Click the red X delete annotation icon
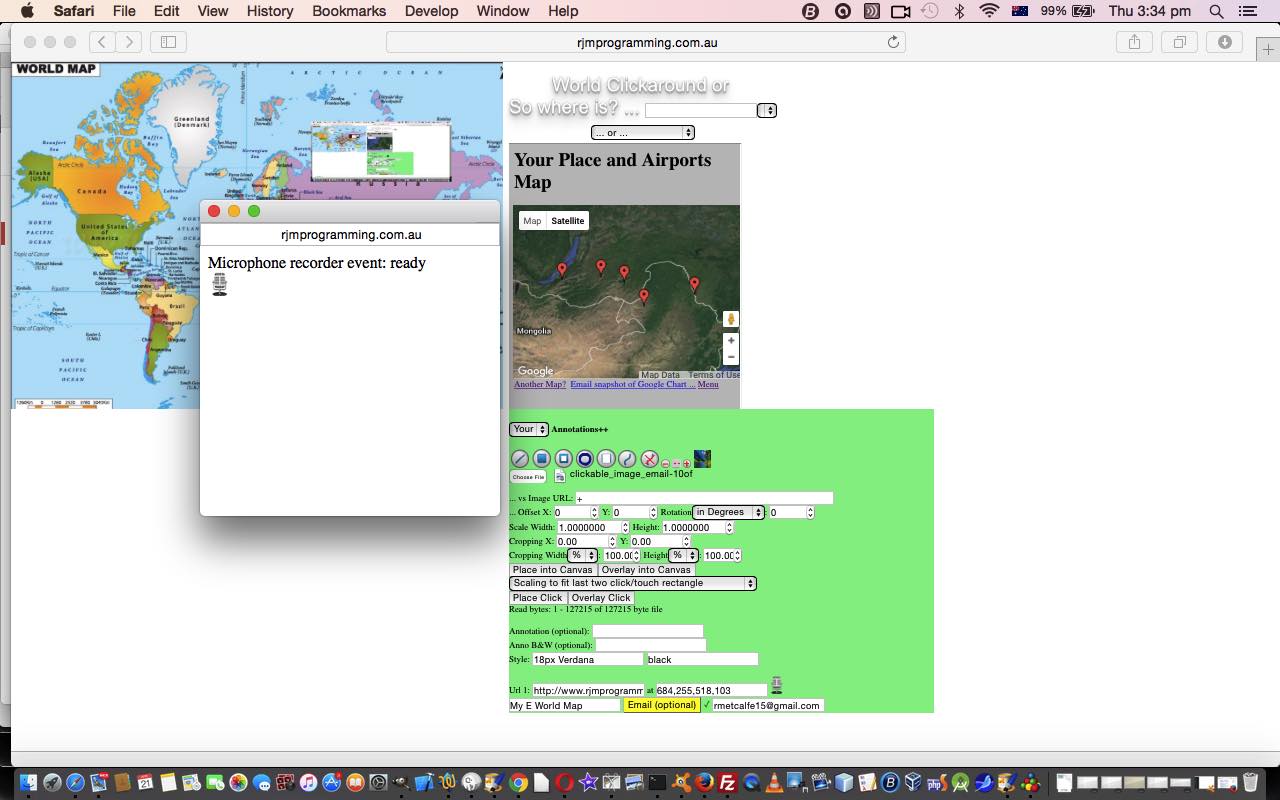 pyautogui.click(x=649, y=459)
